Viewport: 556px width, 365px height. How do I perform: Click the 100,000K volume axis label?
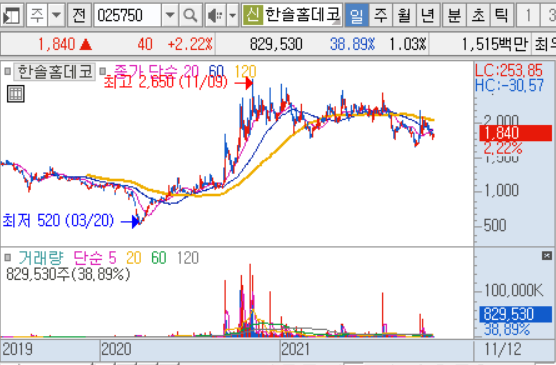click(x=513, y=291)
